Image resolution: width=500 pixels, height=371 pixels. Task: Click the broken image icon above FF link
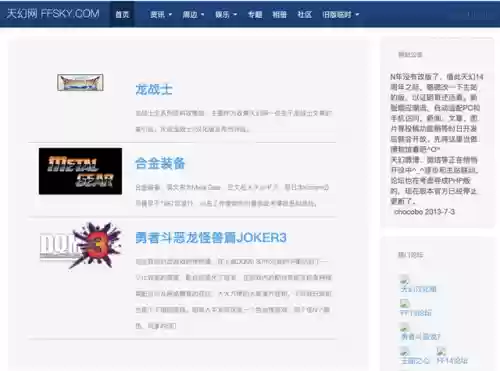[404, 303]
